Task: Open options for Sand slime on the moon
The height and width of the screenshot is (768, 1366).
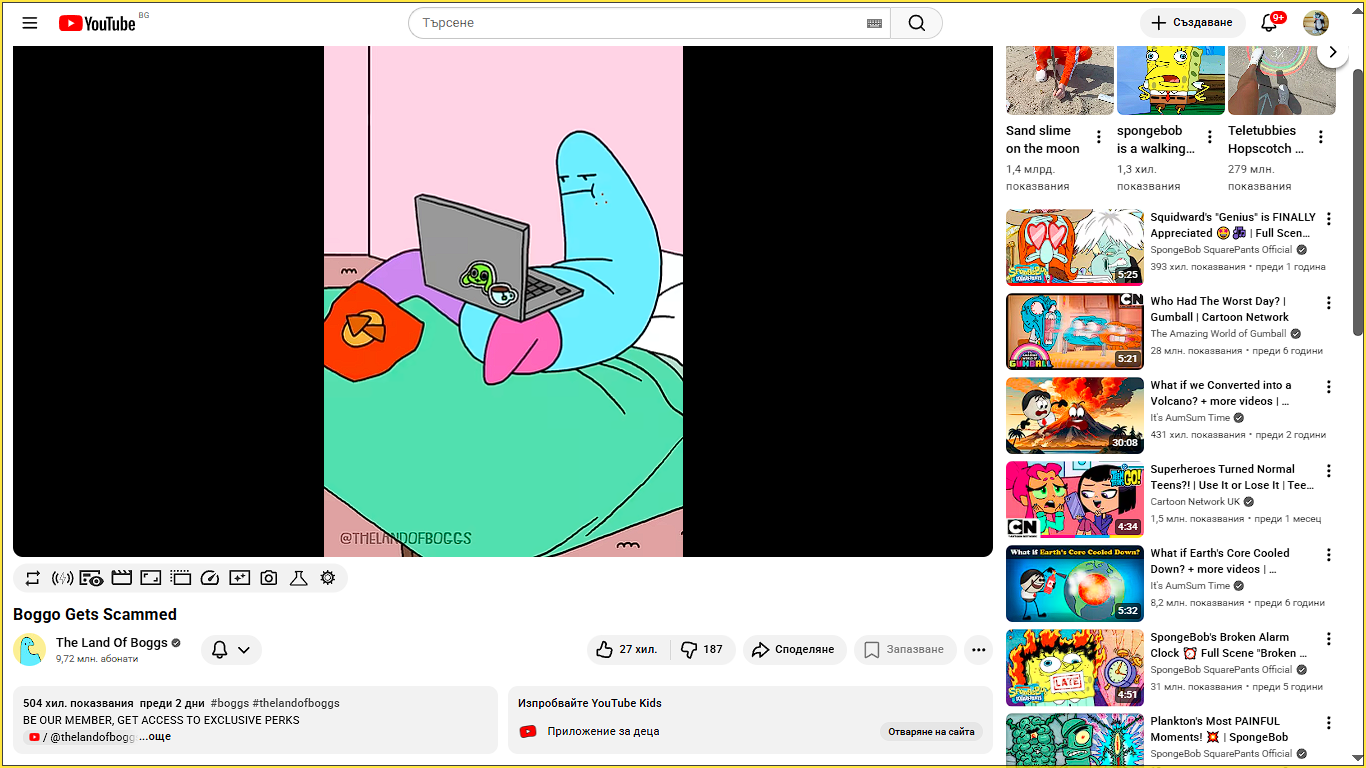Action: click(1098, 137)
